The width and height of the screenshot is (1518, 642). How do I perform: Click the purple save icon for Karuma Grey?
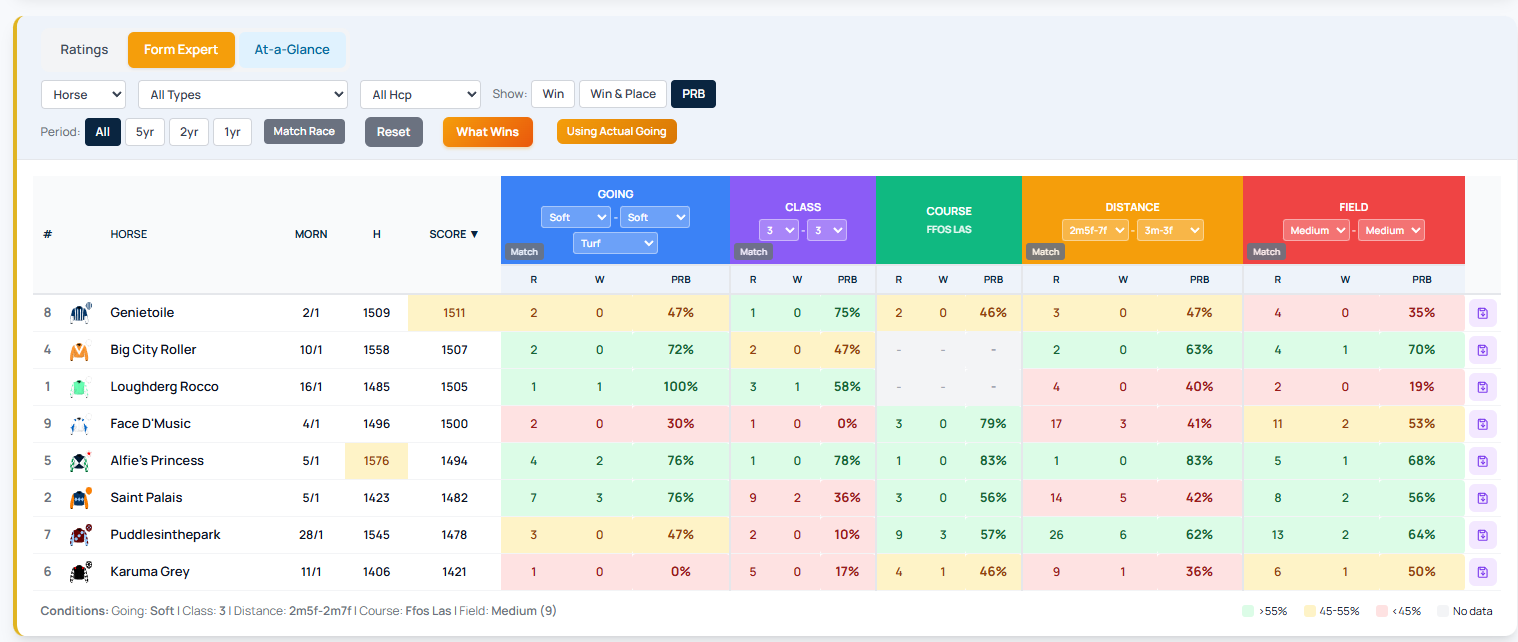1482,572
